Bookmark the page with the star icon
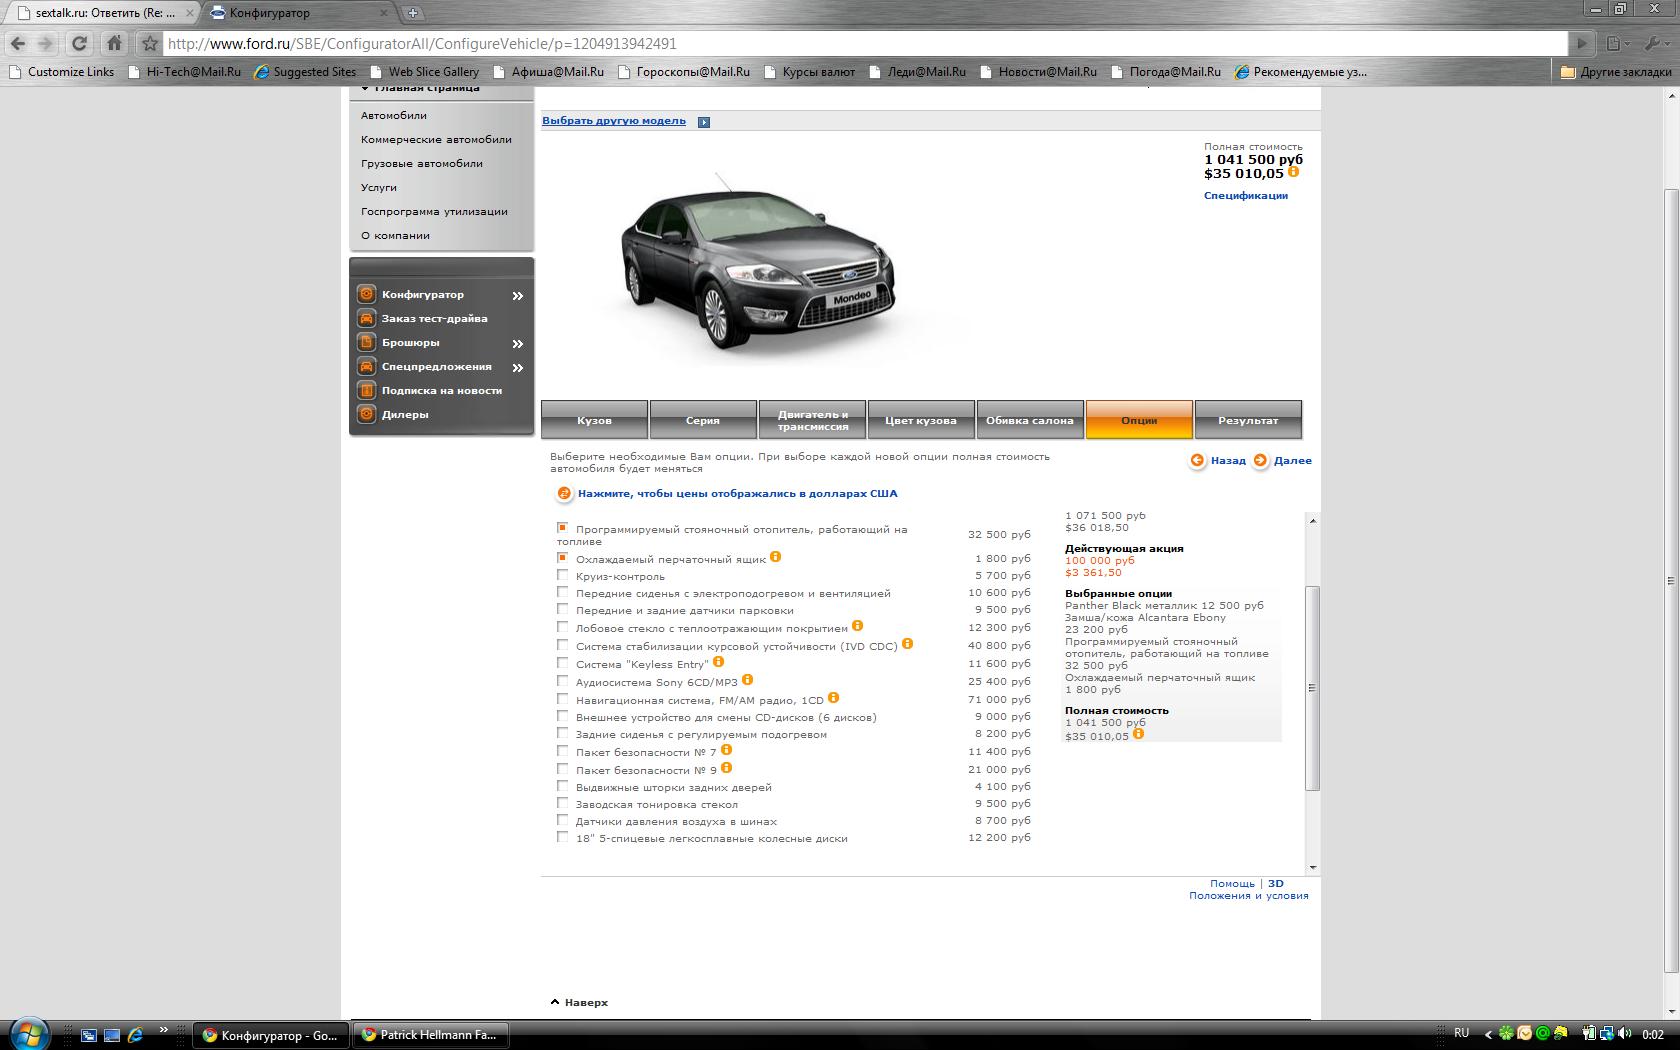 [150, 43]
